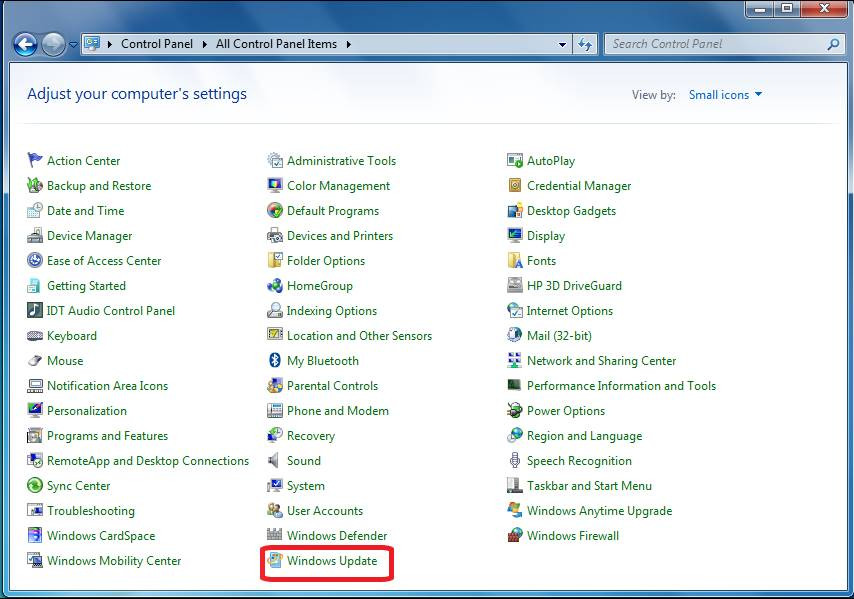
Task: Click the My Bluetooth icon
Action: click(275, 360)
